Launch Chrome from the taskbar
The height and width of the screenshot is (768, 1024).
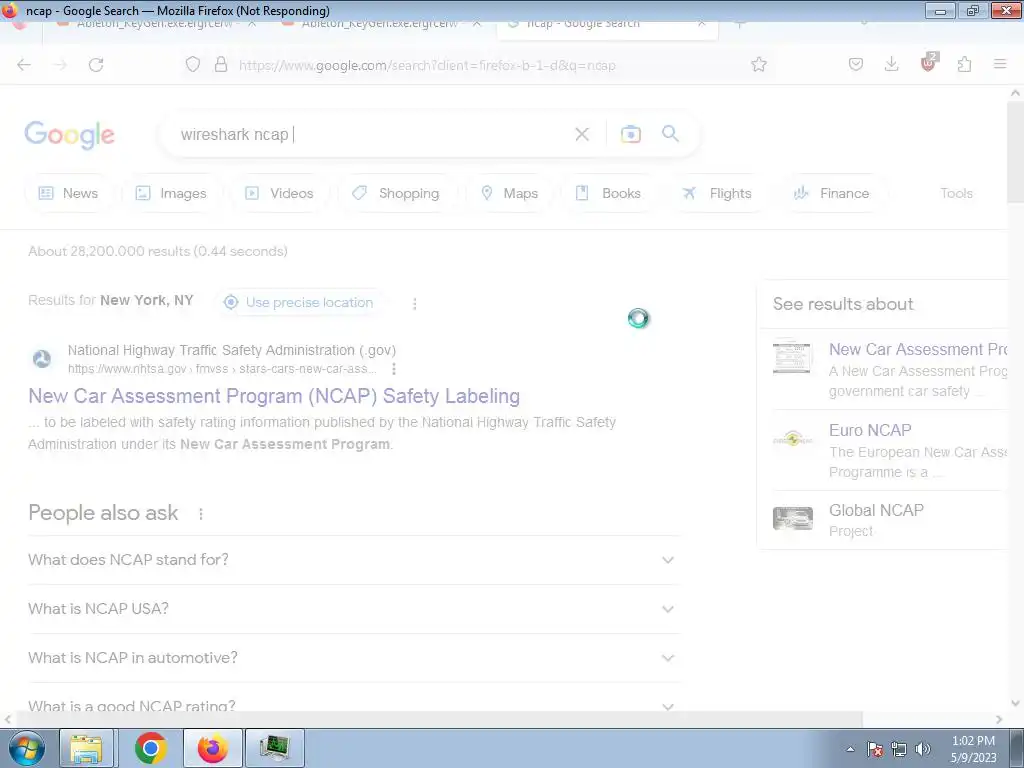click(151, 748)
